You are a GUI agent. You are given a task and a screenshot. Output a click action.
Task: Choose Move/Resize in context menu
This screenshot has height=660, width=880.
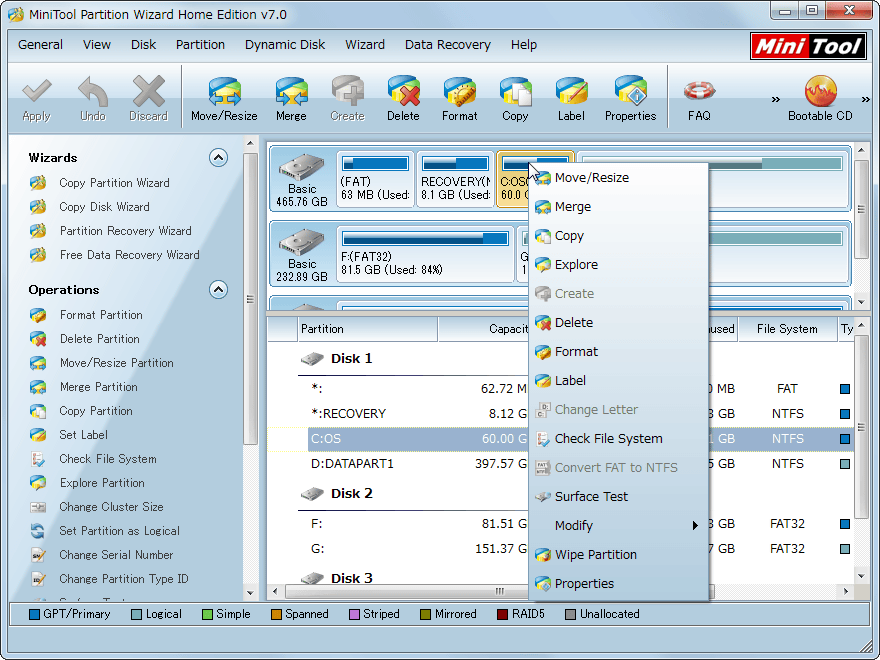click(x=618, y=178)
